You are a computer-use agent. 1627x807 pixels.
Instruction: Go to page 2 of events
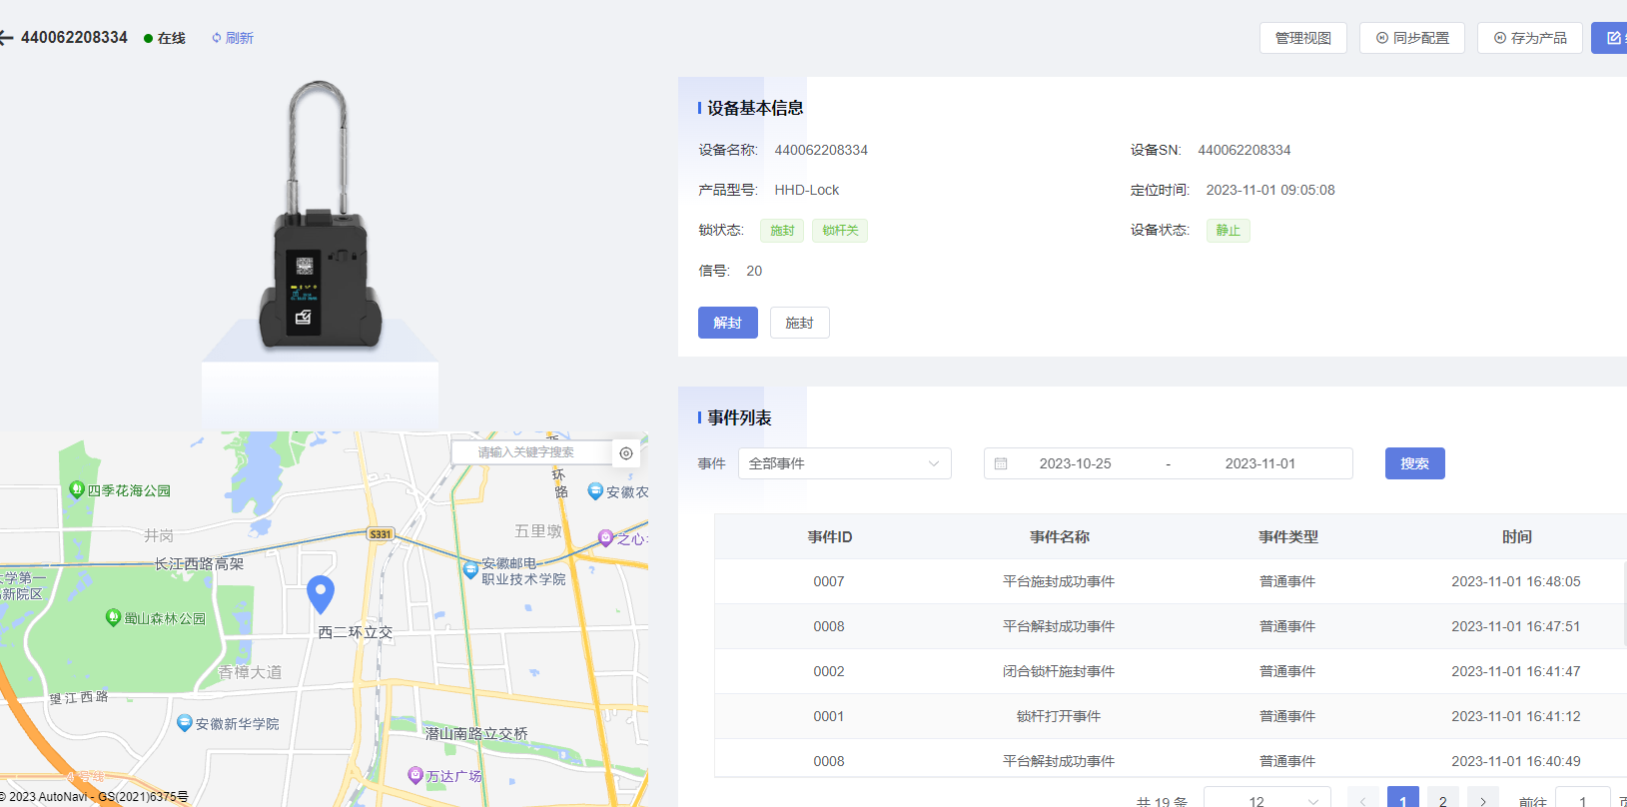pyautogui.click(x=1442, y=800)
